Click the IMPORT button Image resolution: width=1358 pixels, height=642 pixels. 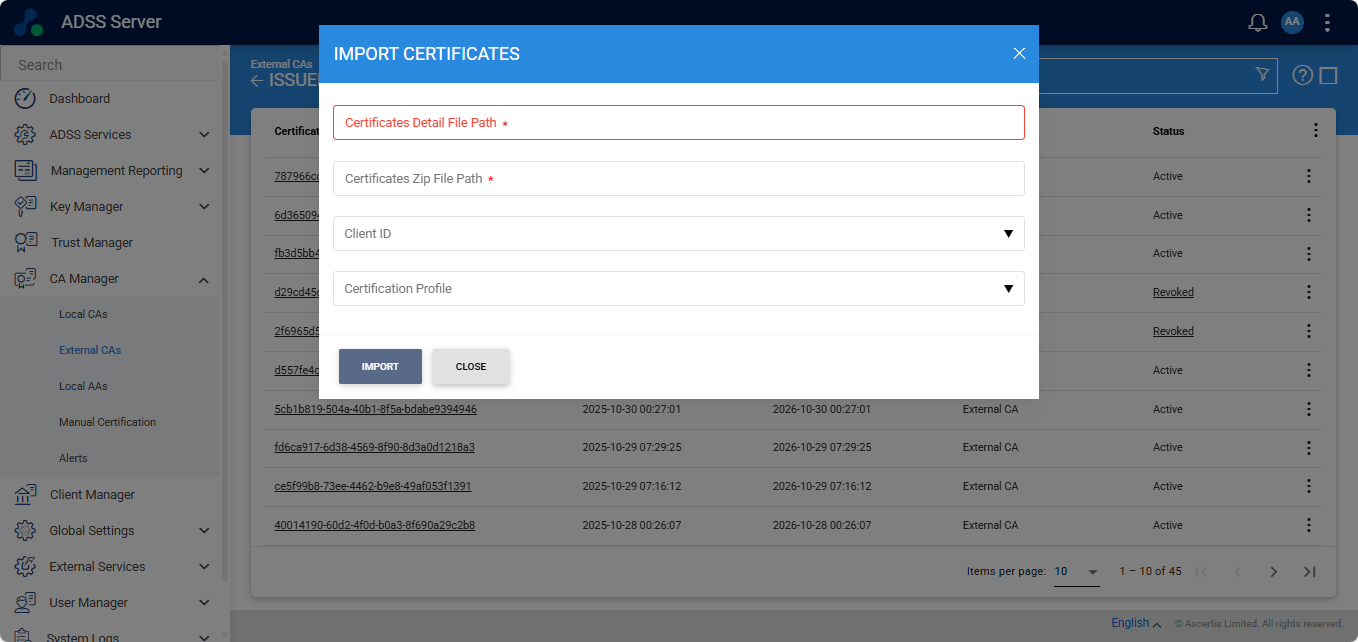click(380, 366)
